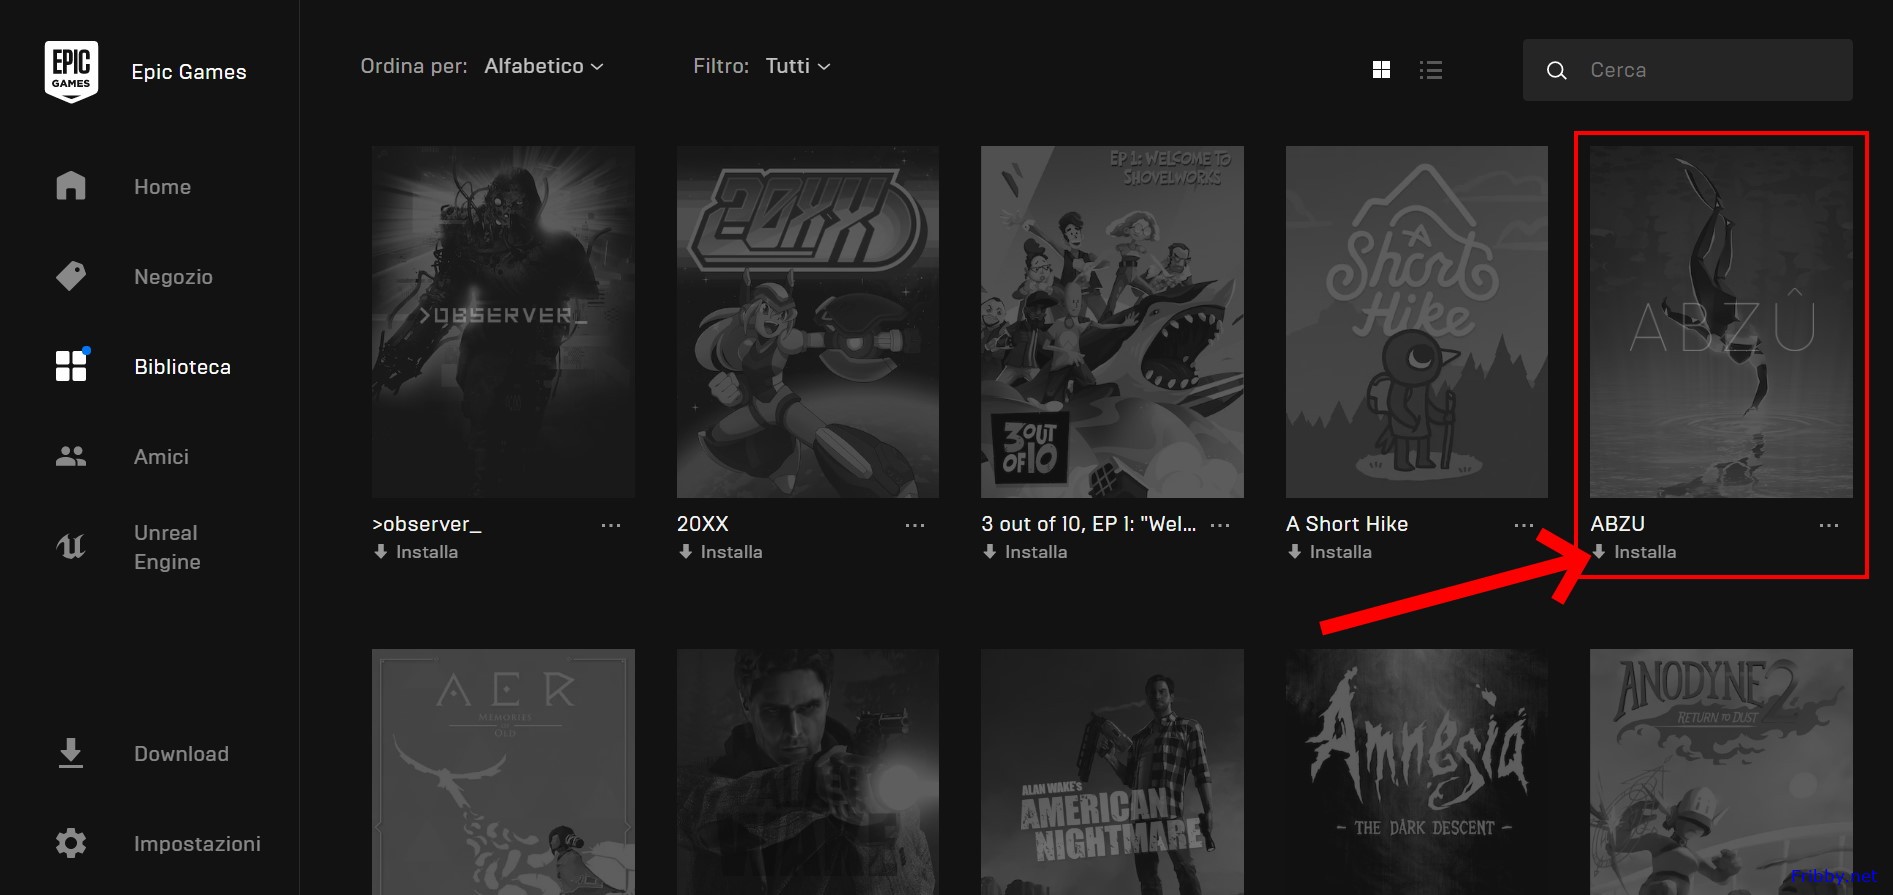The image size is (1893, 895).
Task: Open Impostazioni settings
Action: coord(197,844)
